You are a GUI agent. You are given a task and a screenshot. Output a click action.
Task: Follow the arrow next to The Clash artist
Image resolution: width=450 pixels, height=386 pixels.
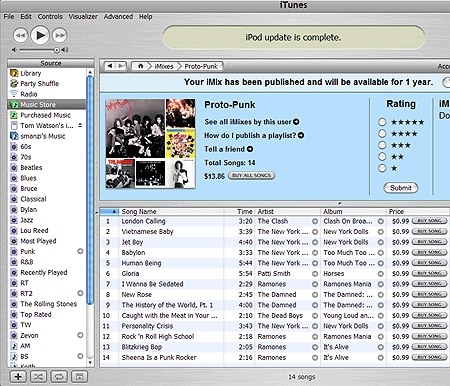(x=315, y=221)
